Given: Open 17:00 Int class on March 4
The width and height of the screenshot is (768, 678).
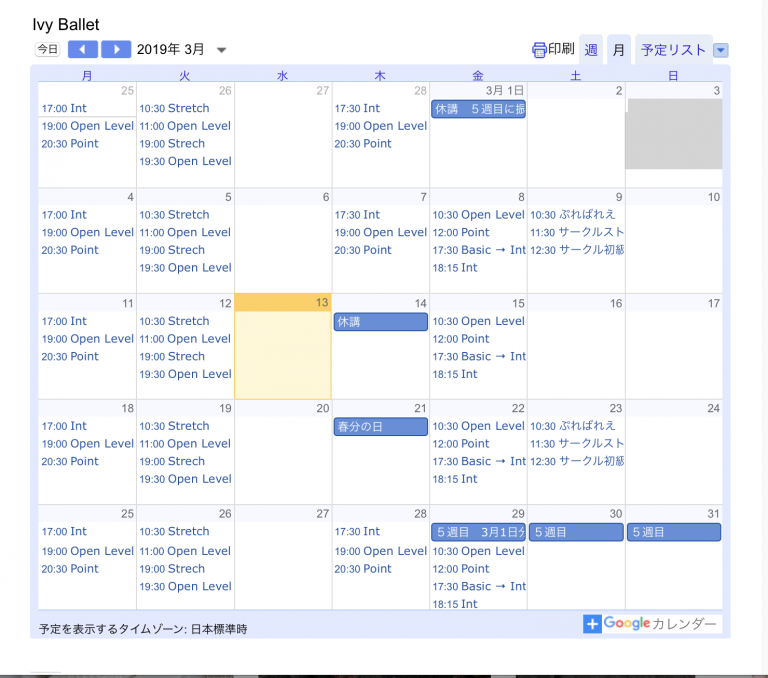Looking at the screenshot, I should point(64,214).
